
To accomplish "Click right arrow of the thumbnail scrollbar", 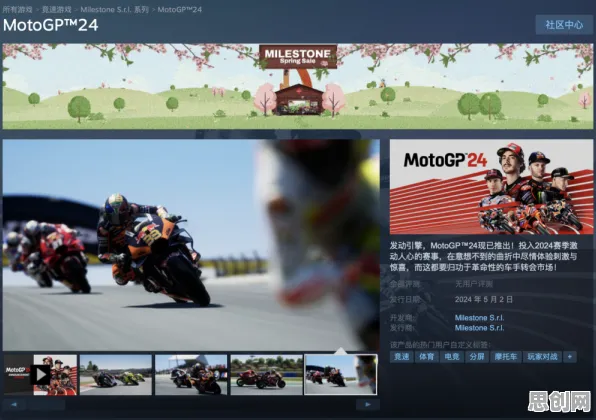I will coord(368,404).
